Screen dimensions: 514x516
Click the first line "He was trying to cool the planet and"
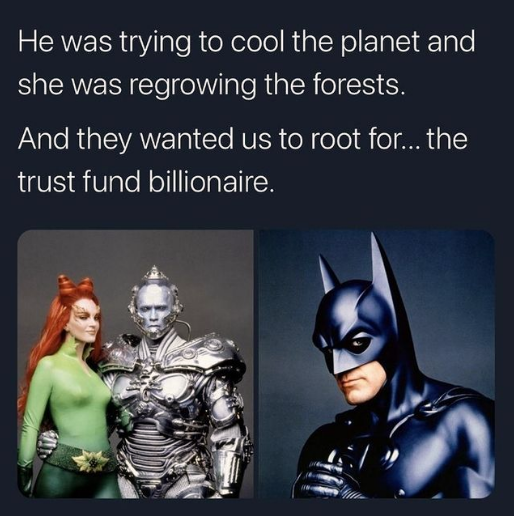pos(246,44)
